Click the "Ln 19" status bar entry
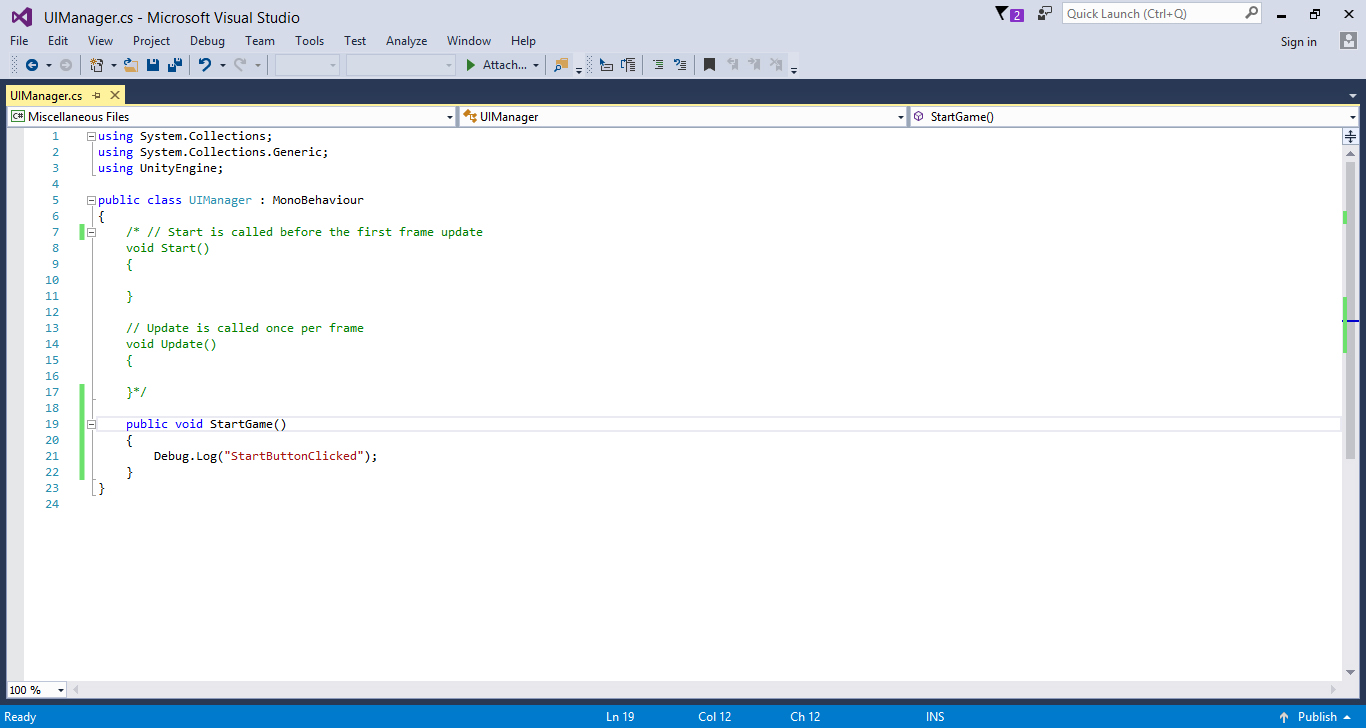 point(620,717)
